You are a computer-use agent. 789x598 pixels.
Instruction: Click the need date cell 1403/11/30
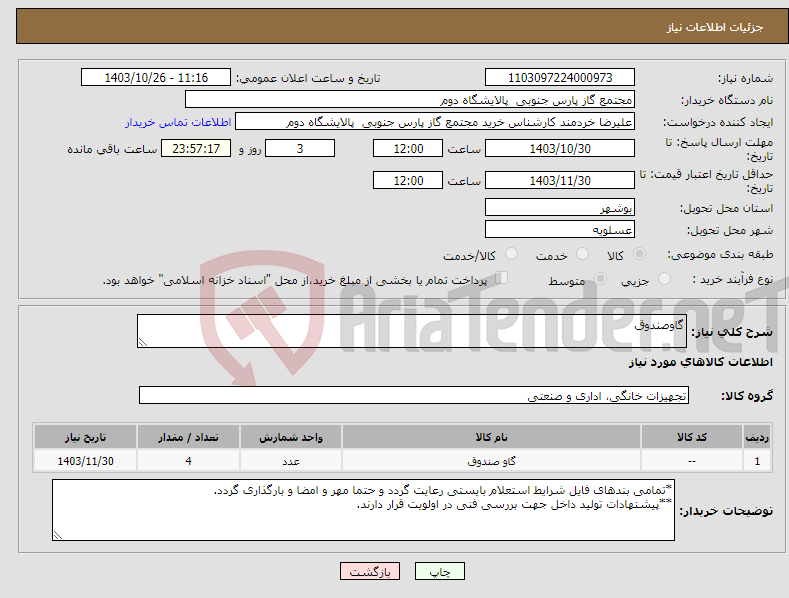point(86,461)
